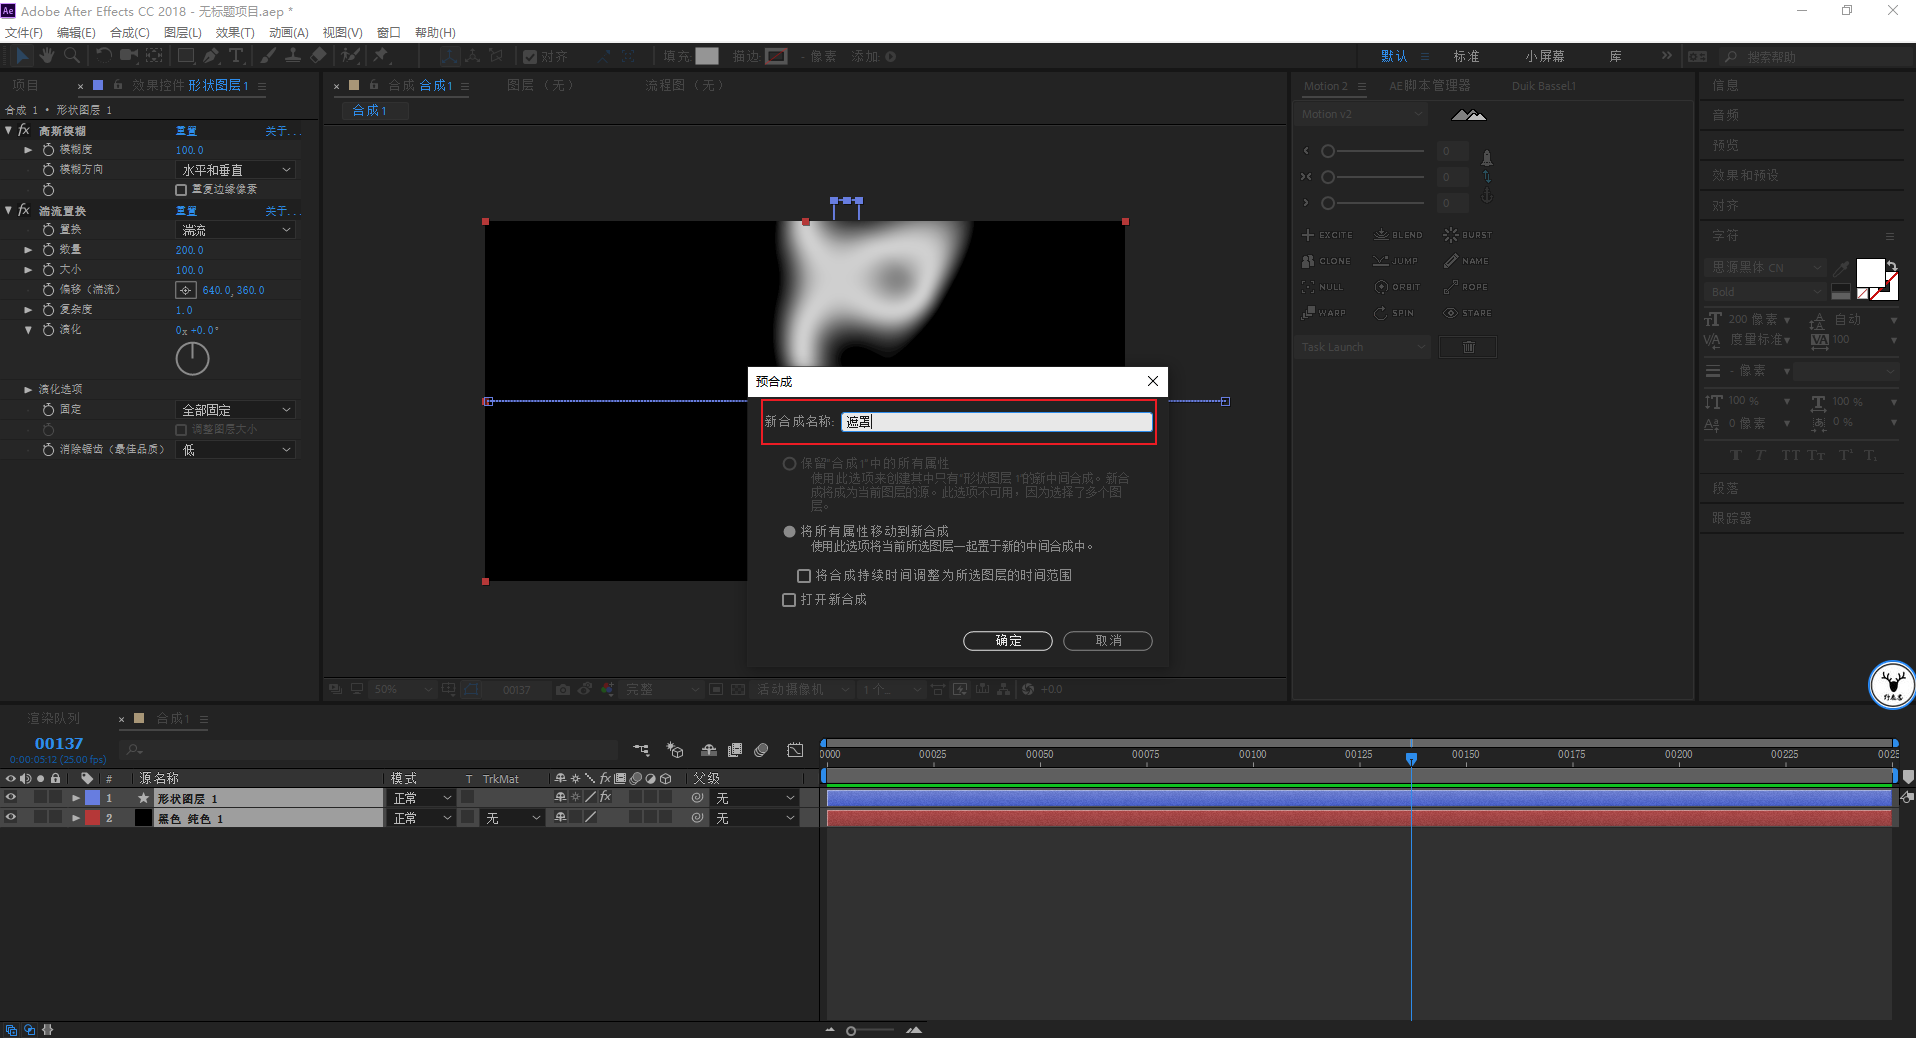Select the Rectangle shape tool

[186, 56]
